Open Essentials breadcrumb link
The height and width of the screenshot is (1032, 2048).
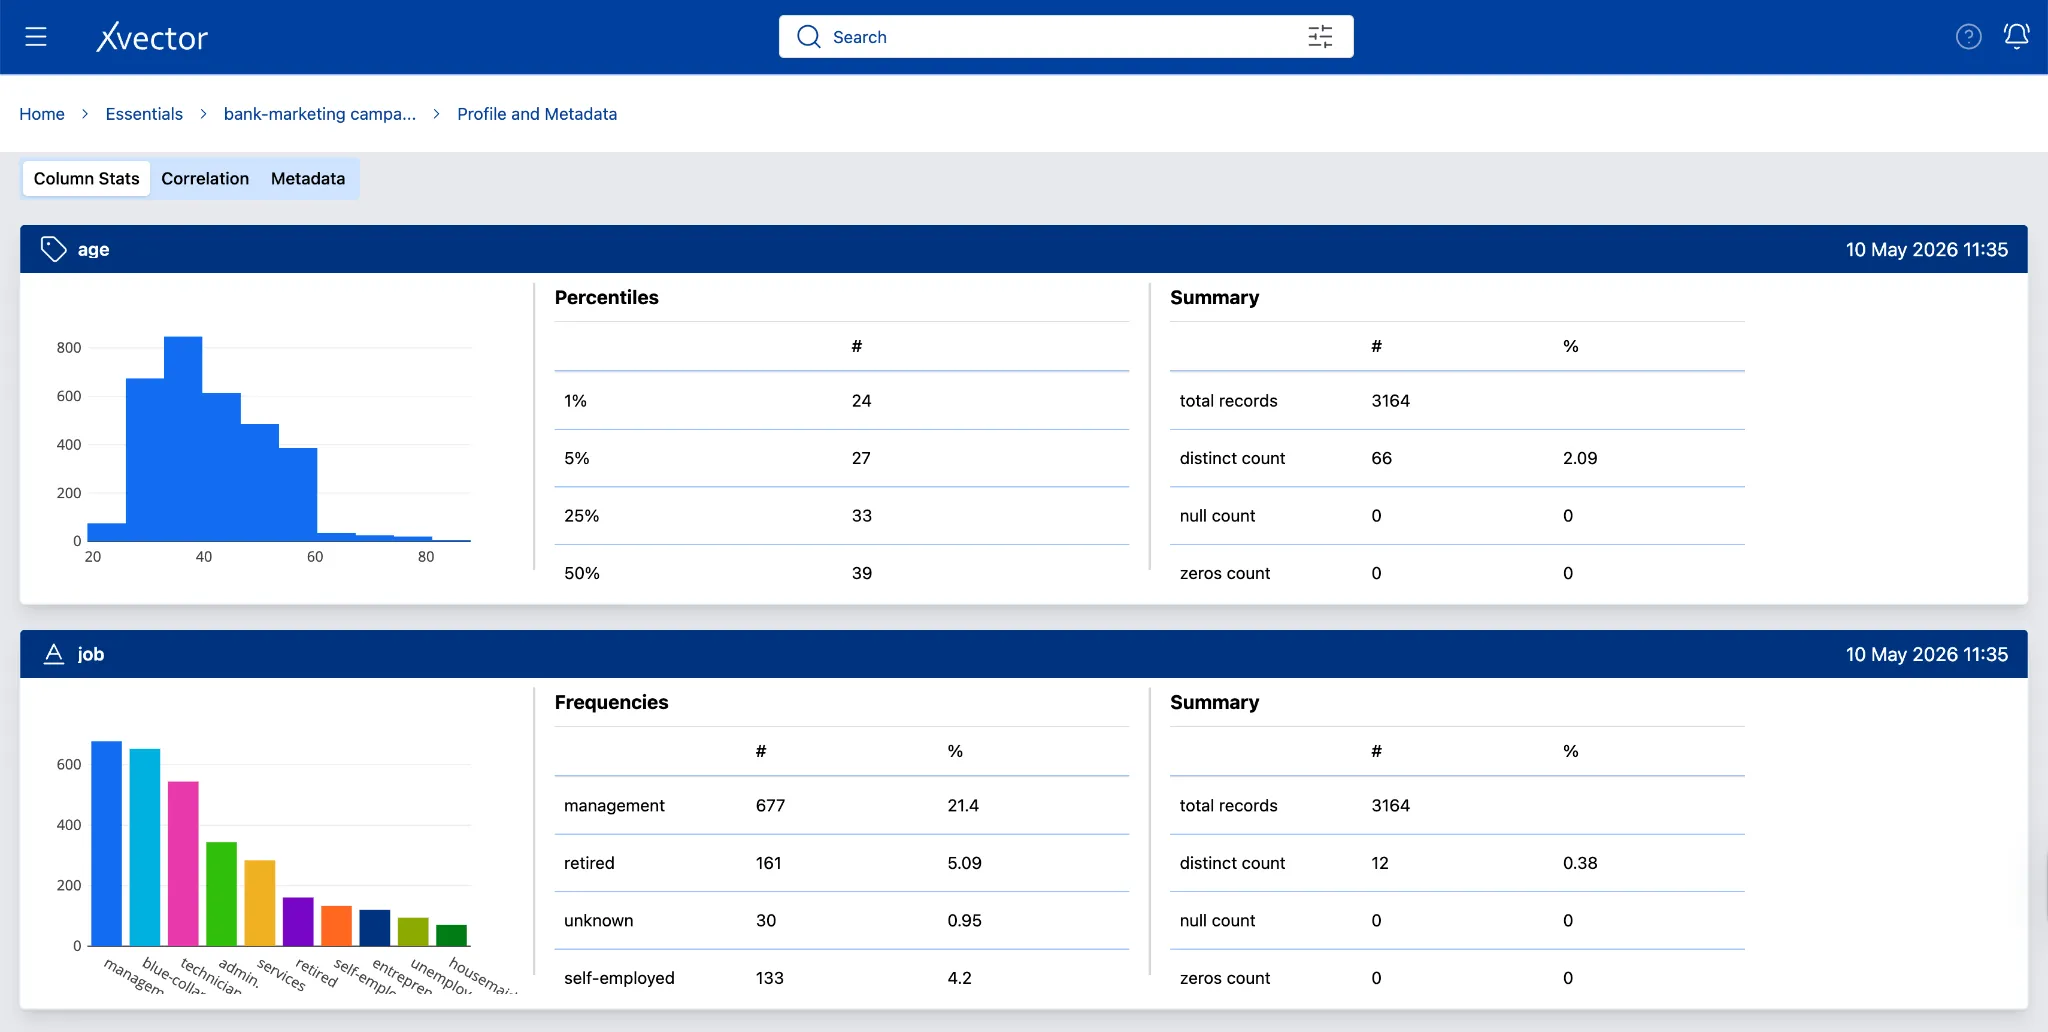(x=144, y=114)
